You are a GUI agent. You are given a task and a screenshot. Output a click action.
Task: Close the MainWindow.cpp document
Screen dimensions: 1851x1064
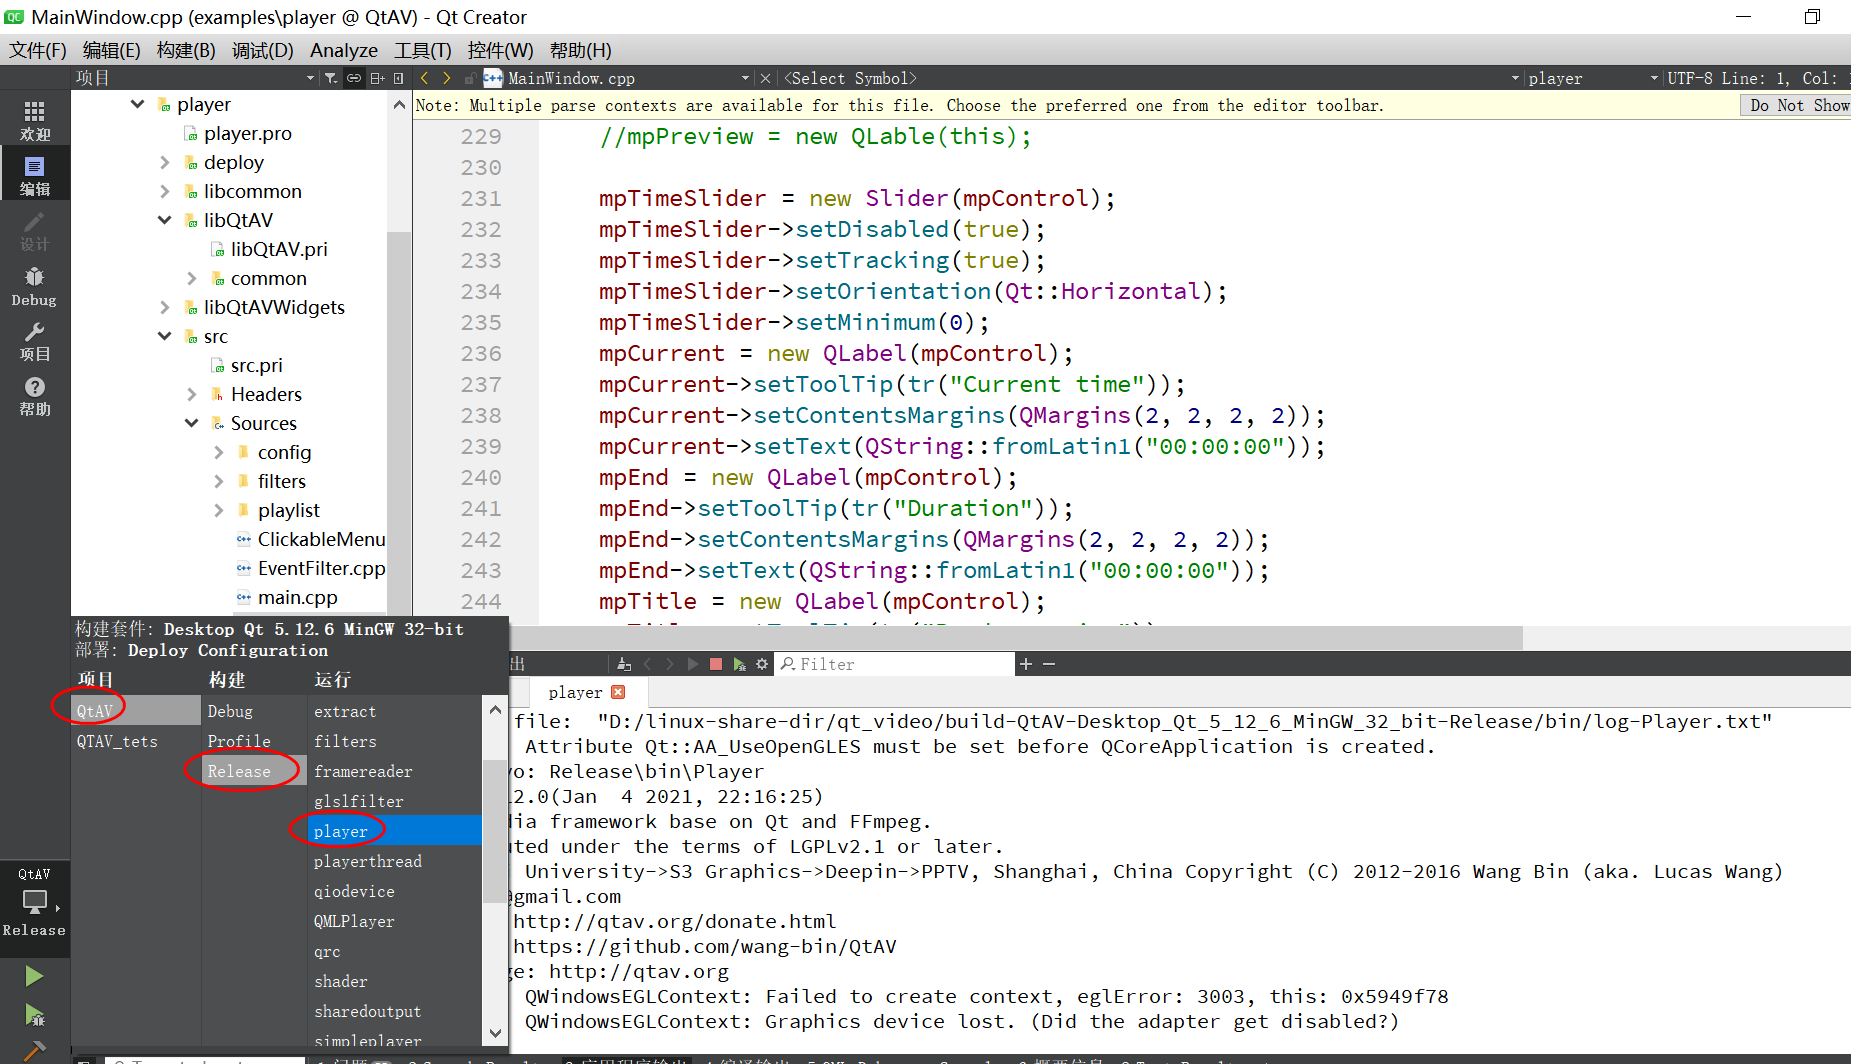tap(765, 78)
